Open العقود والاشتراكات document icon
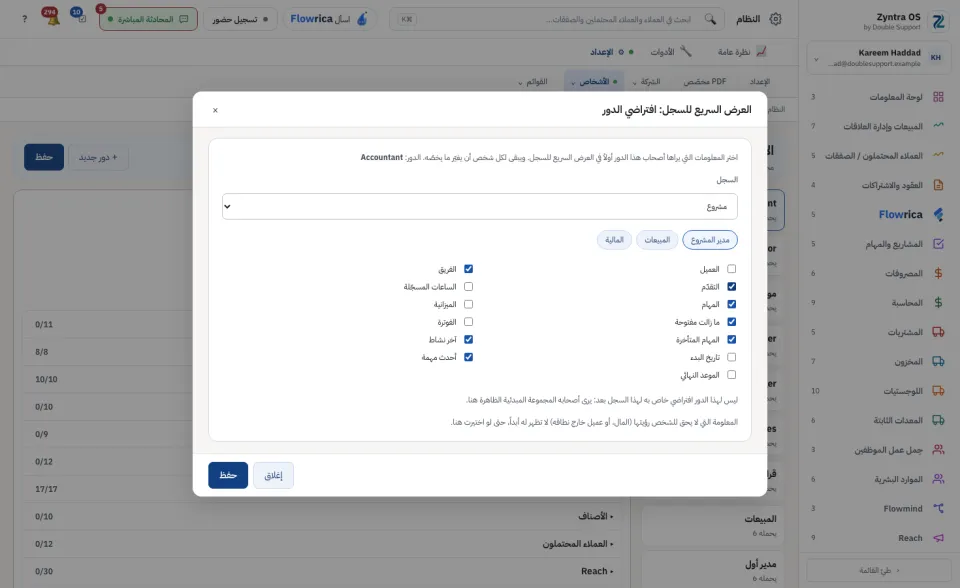Image resolution: width=960 pixels, height=588 pixels. point(938,185)
